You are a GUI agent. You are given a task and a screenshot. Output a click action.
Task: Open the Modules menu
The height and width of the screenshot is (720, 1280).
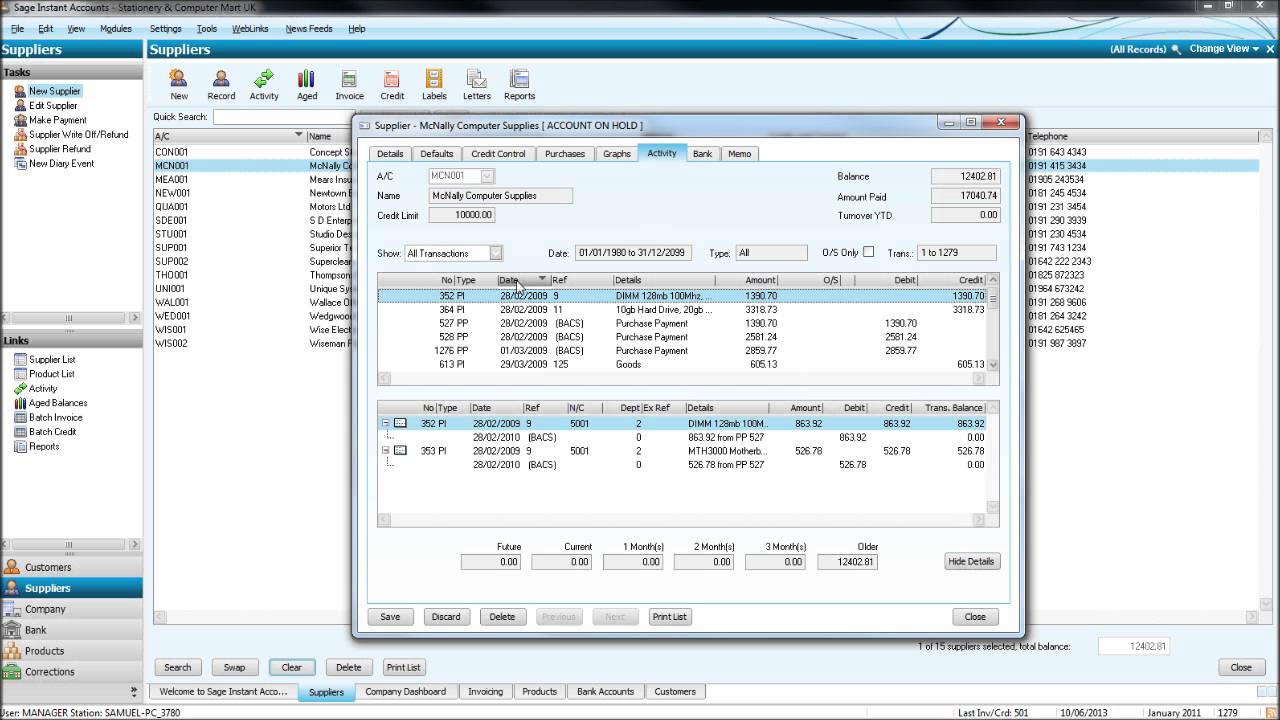tap(116, 29)
